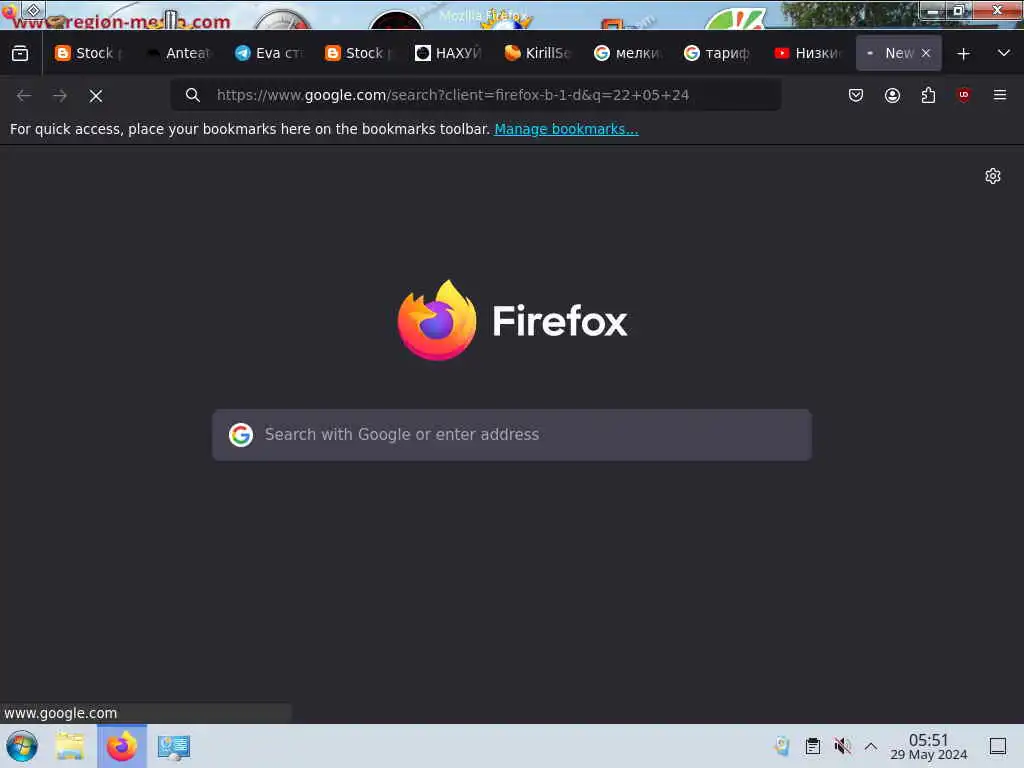The height and width of the screenshot is (768, 1024).
Task: Switch to the Низки YouTube tab
Action: [808, 53]
